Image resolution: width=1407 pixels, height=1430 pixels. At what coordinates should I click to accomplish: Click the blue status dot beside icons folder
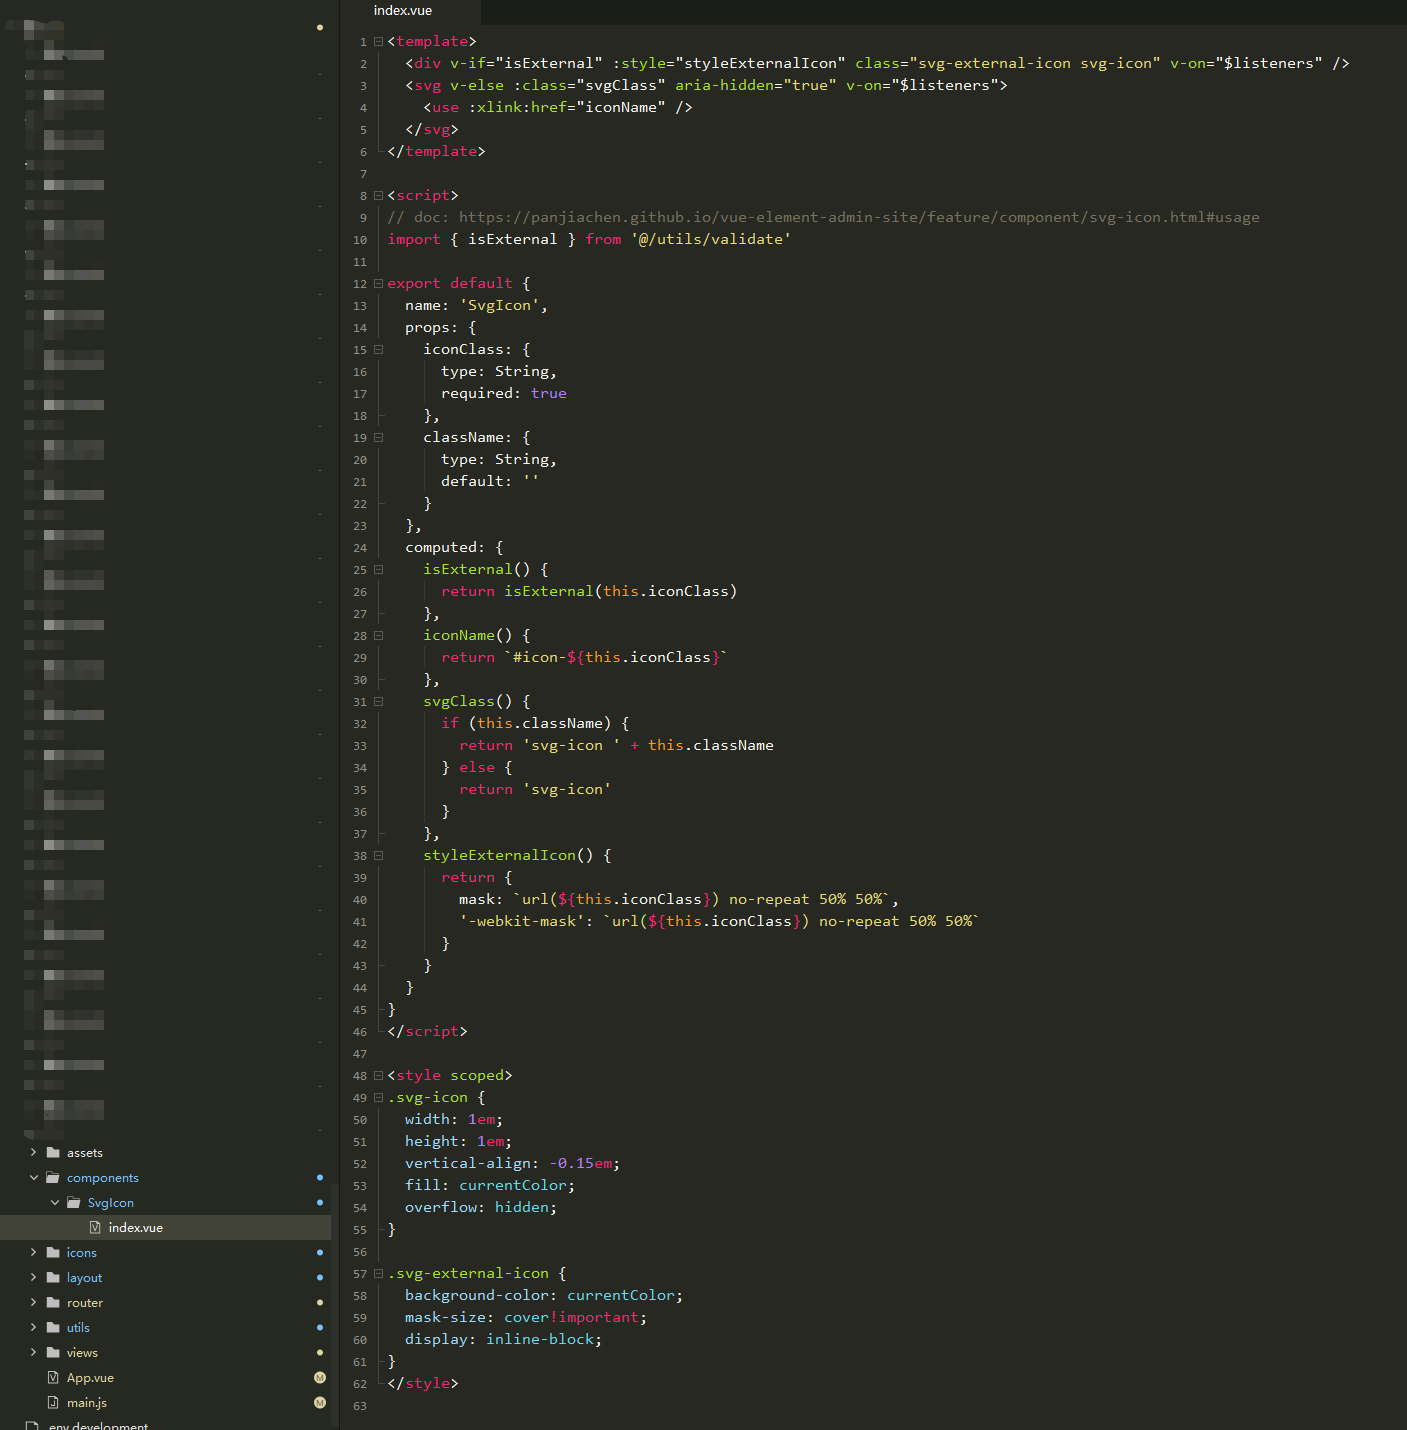[x=320, y=1253]
